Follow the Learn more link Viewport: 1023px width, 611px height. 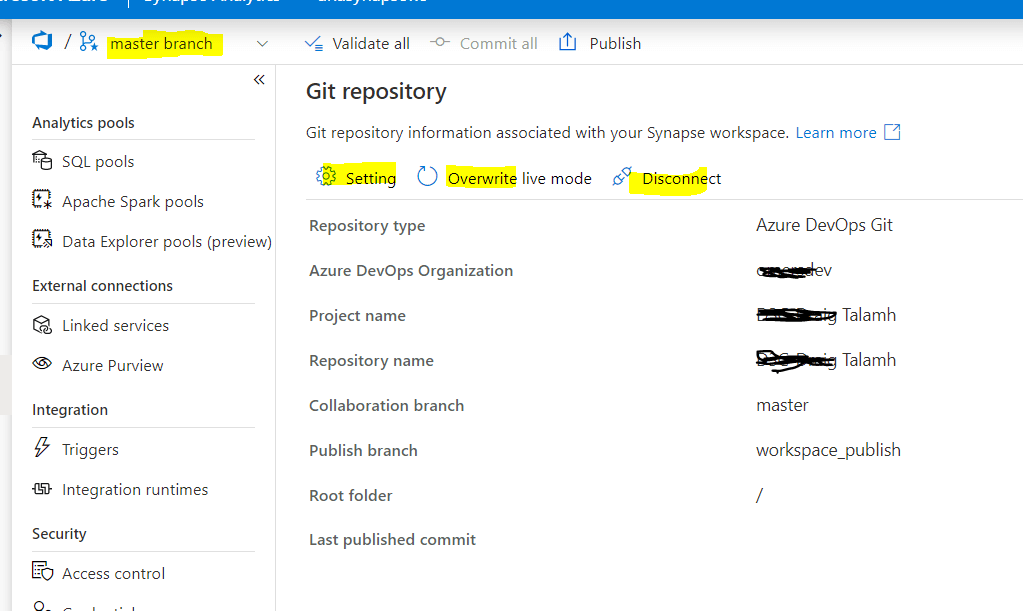tap(836, 133)
